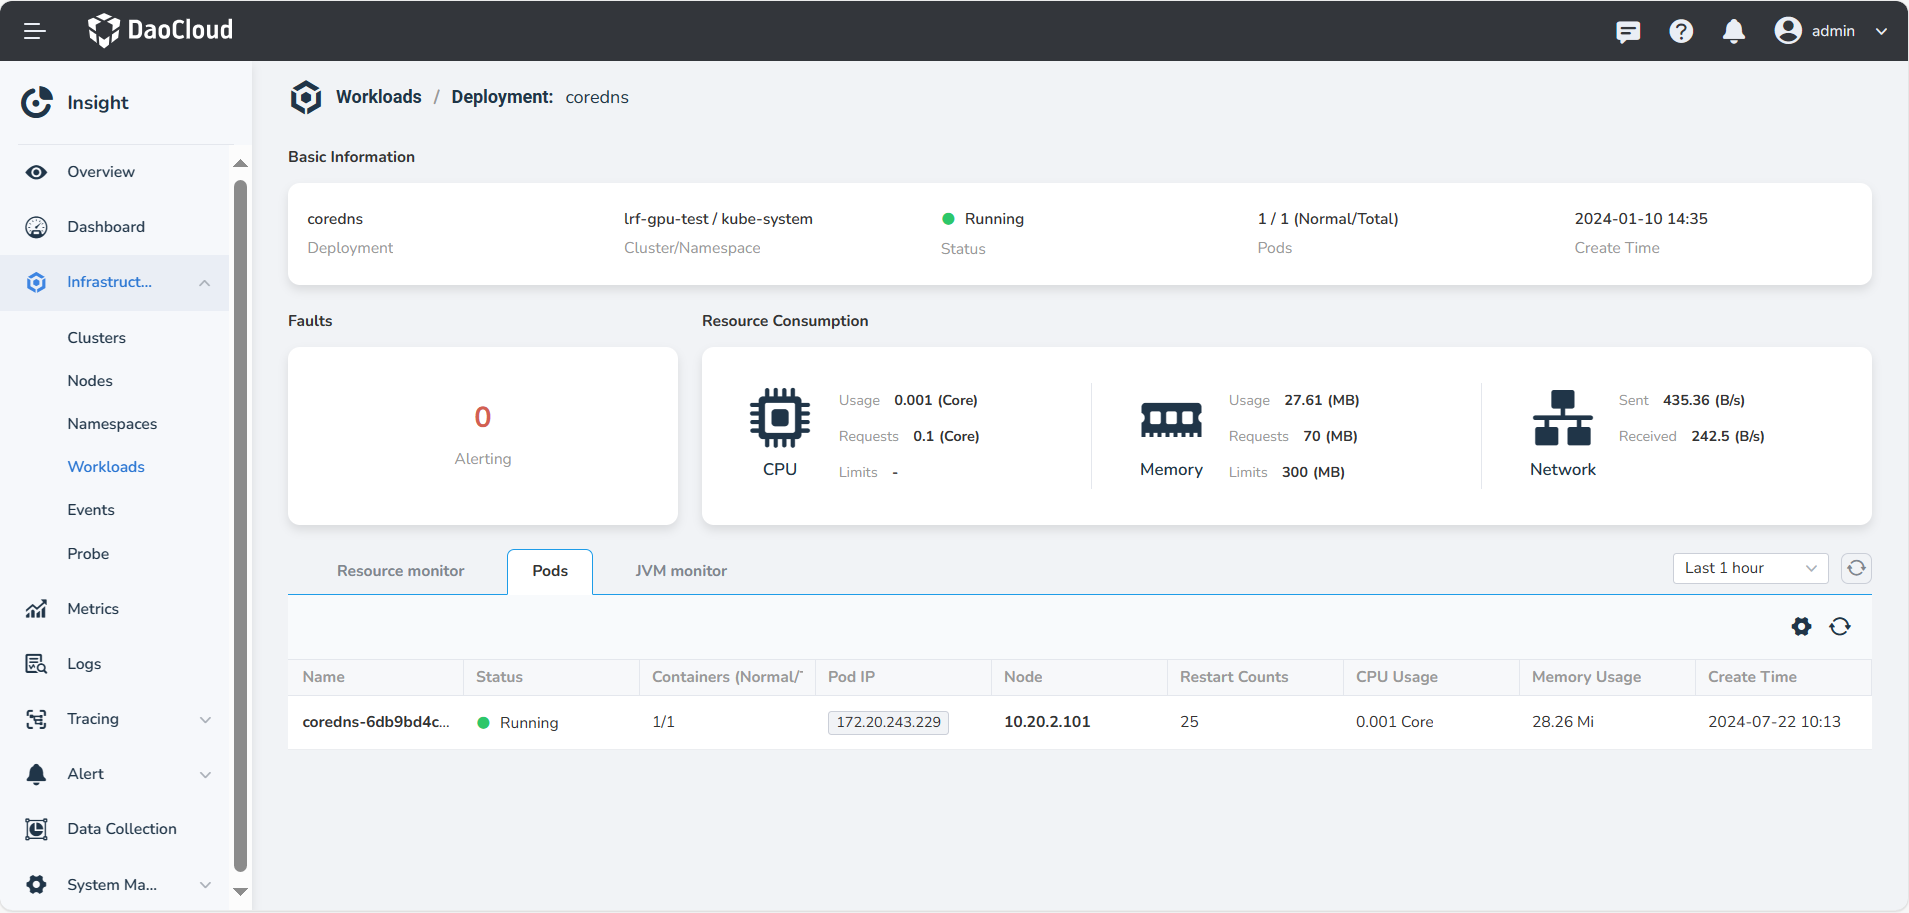Click the Insight logo icon in sidebar
This screenshot has width=1909, height=913.
(36, 102)
